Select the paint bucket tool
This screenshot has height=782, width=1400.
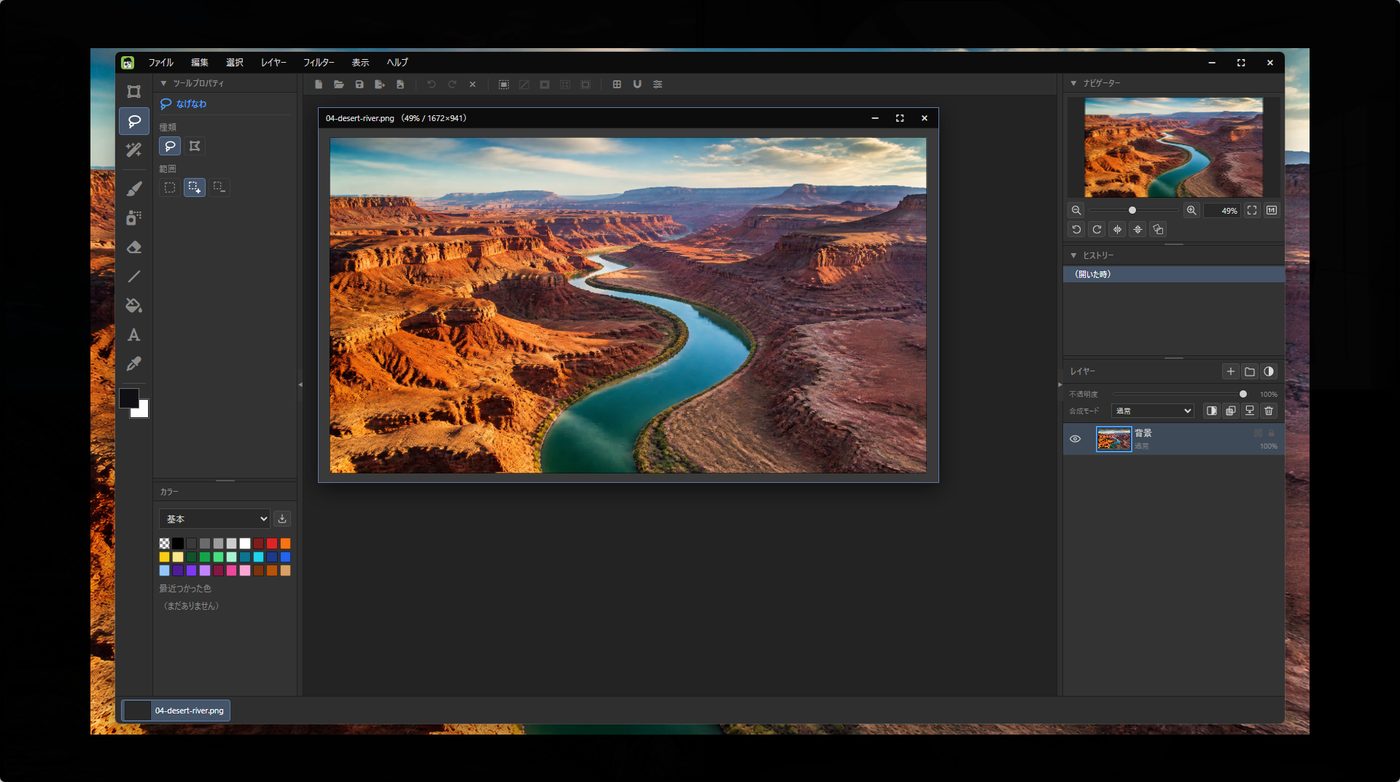pyautogui.click(x=134, y=305)
